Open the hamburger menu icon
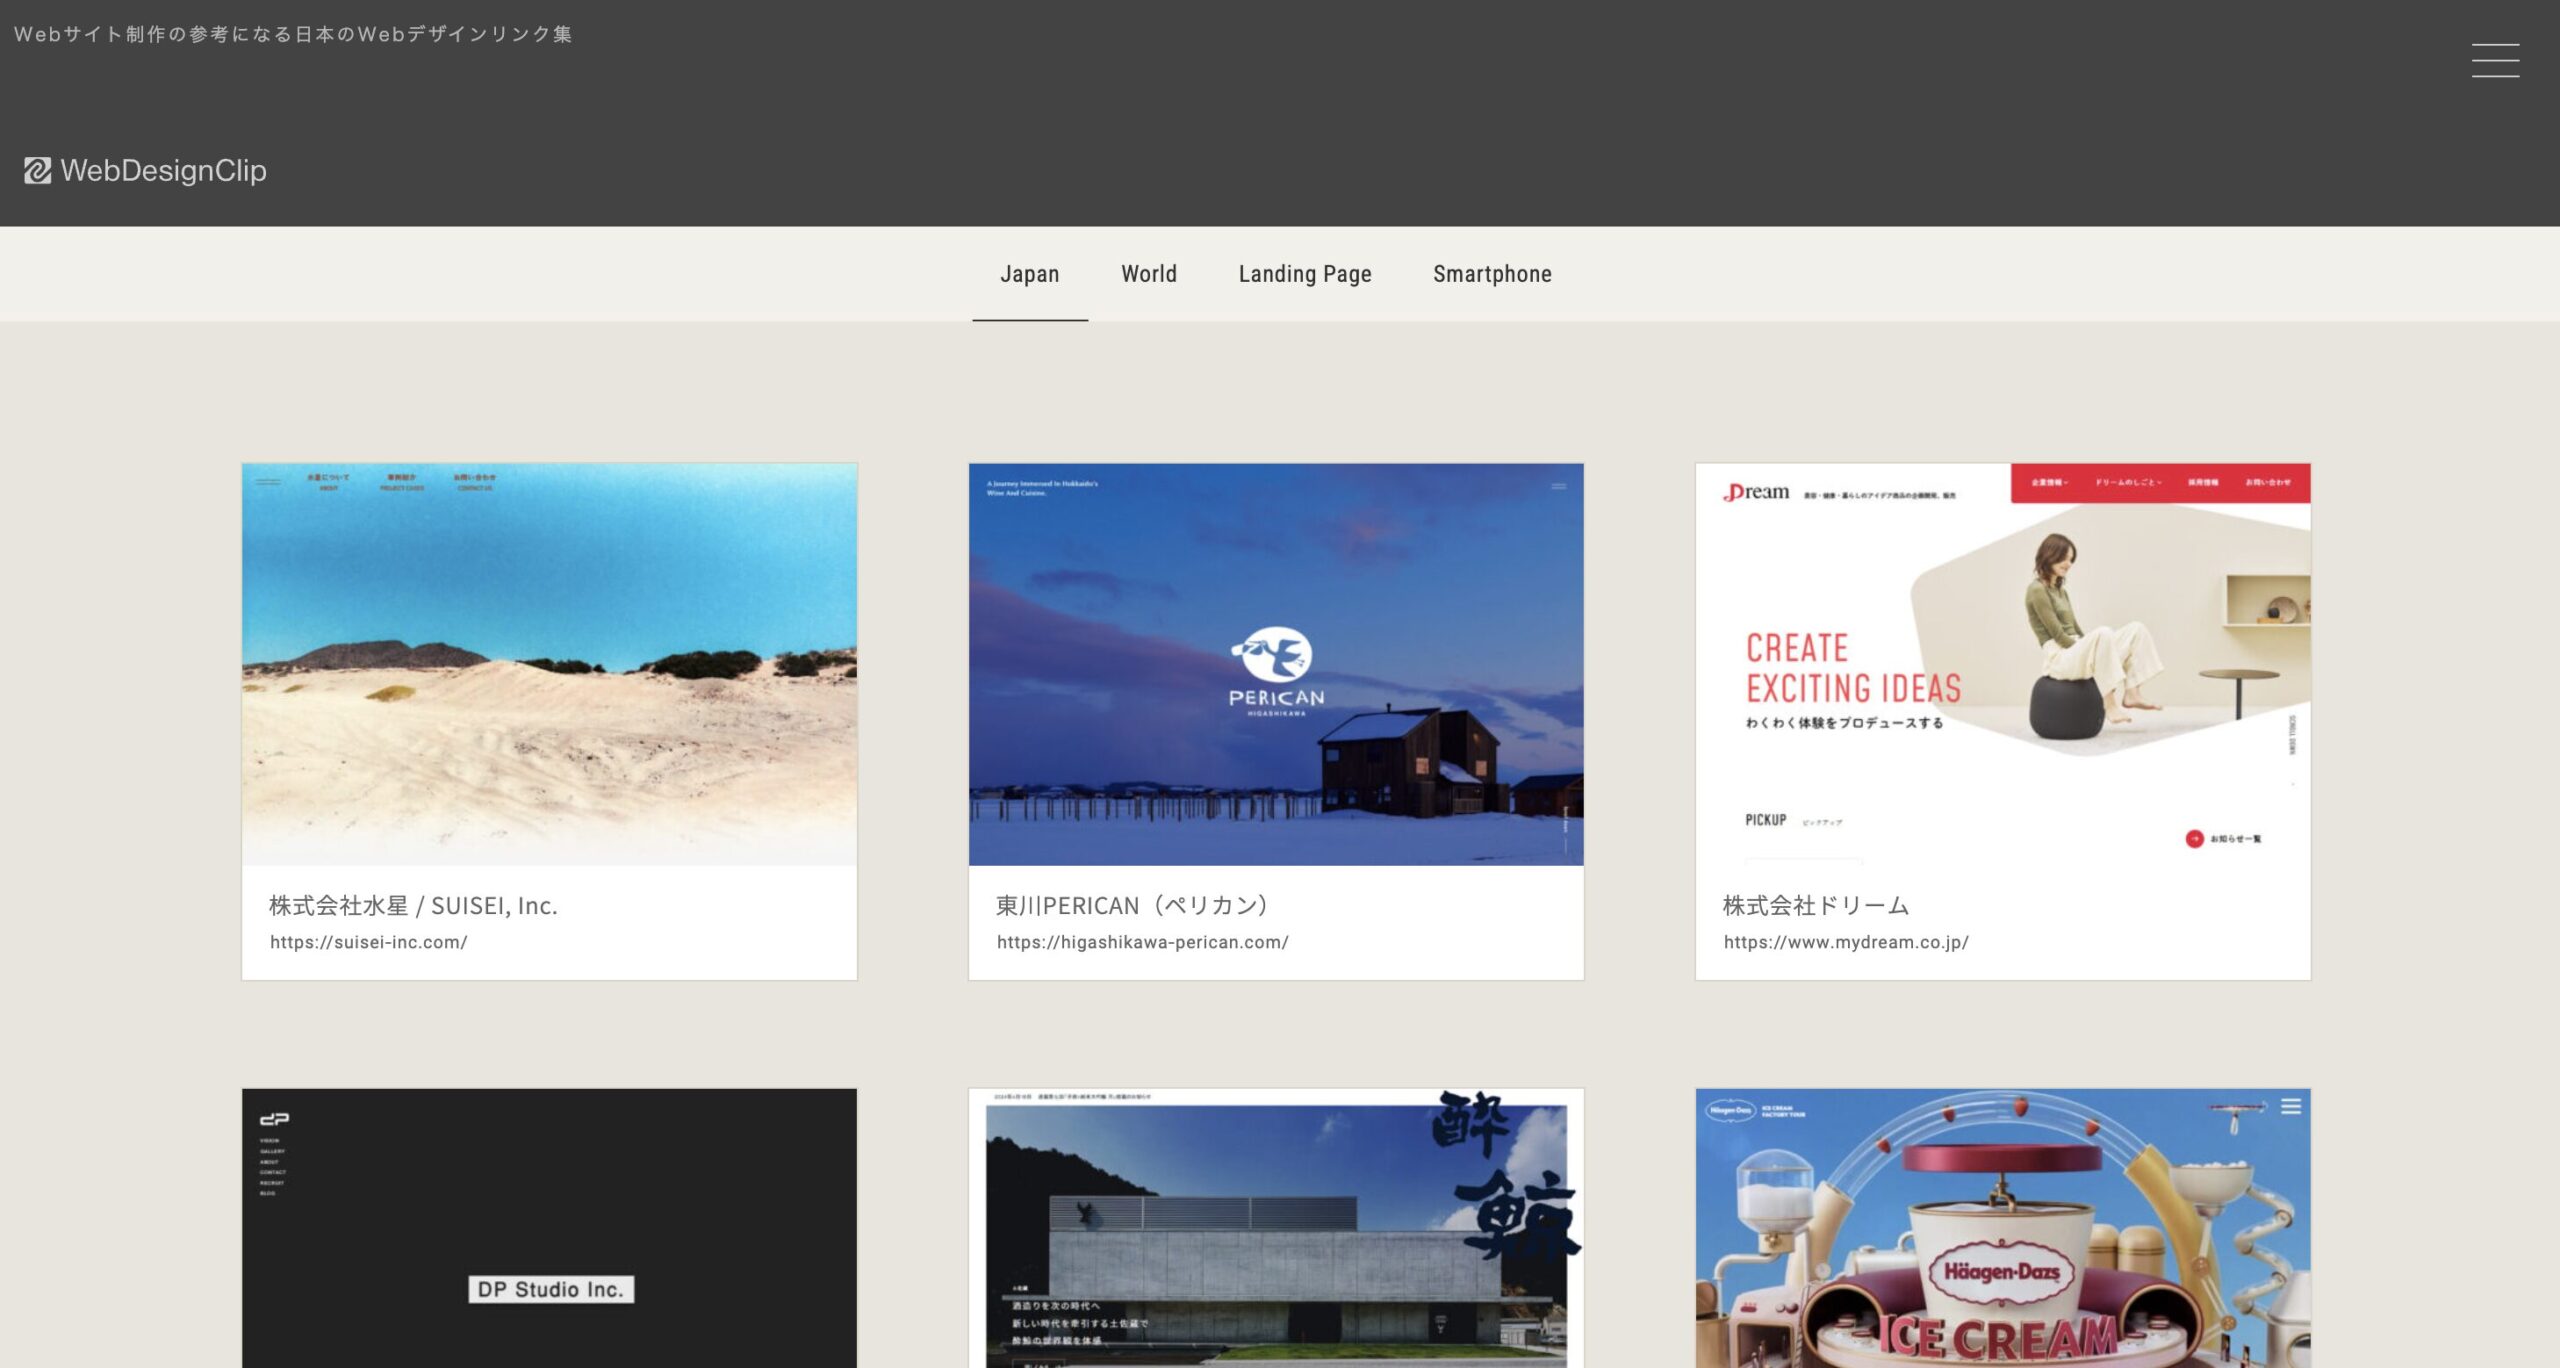 point(2494,60)
